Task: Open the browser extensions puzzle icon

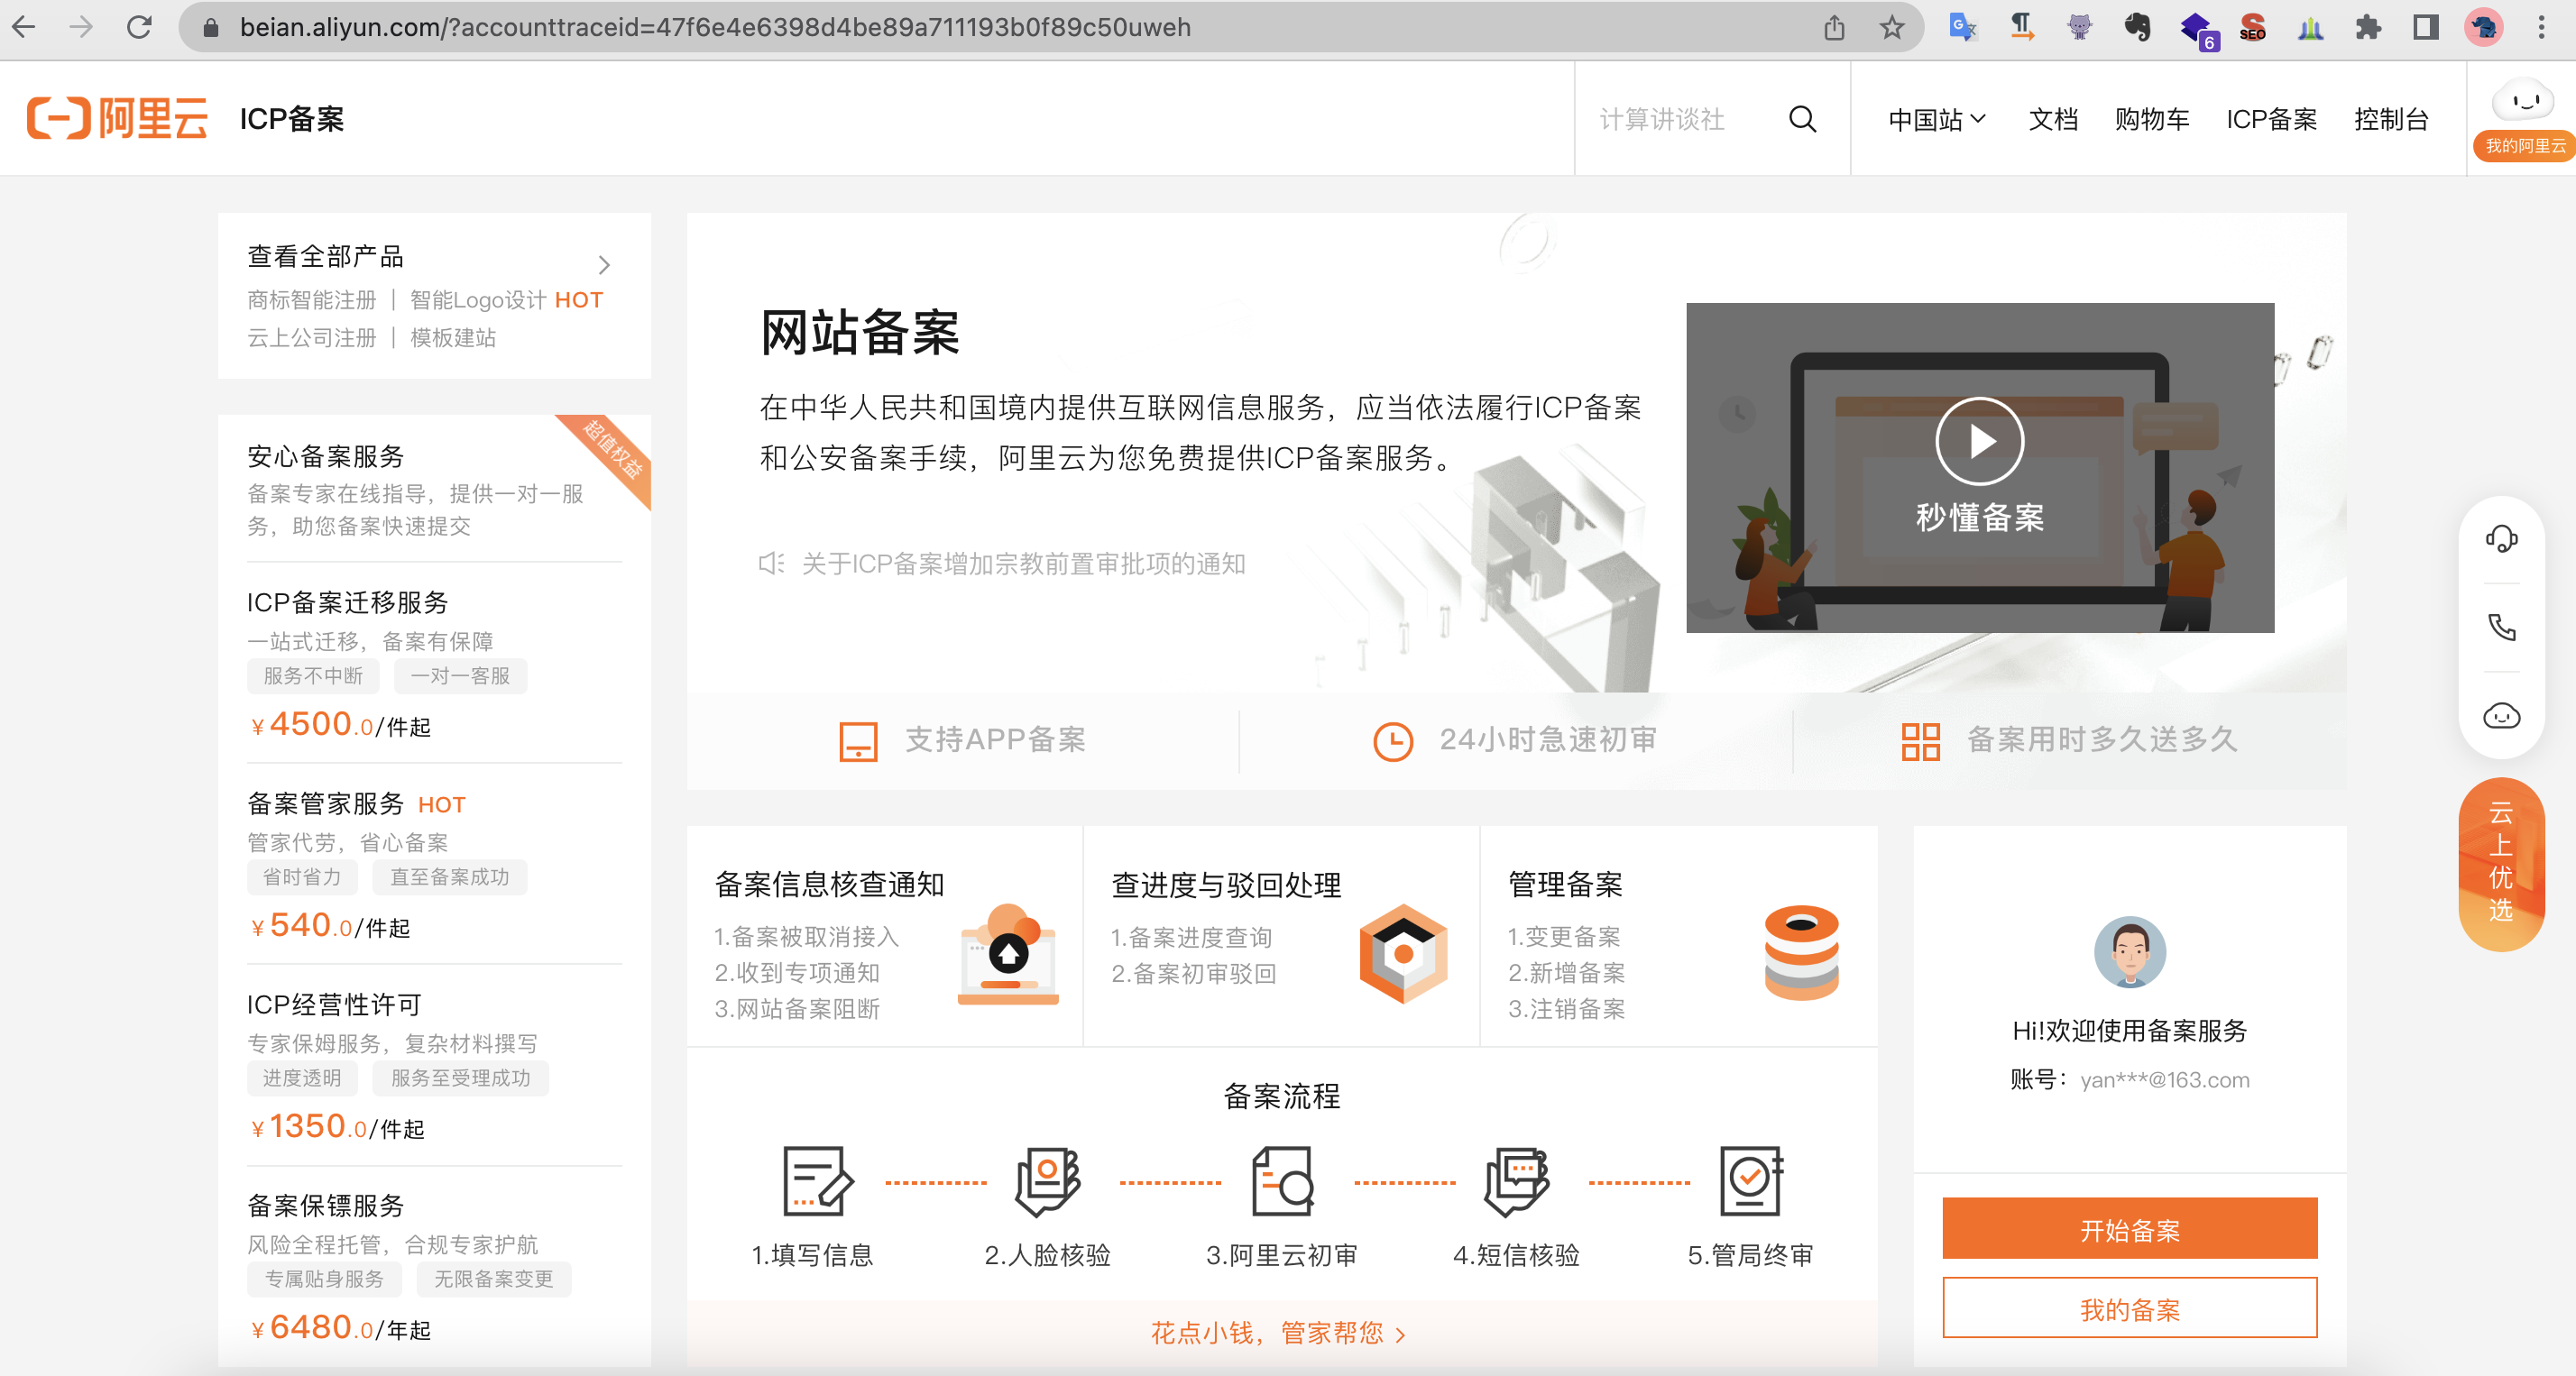Action: (2367, 27)
